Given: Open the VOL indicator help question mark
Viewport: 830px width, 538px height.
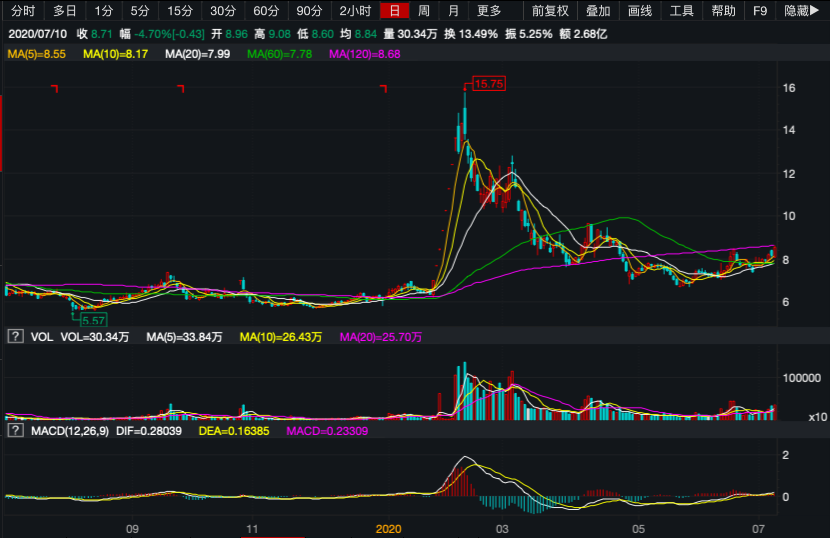Looking at the screenshot, I should point(15,336).
